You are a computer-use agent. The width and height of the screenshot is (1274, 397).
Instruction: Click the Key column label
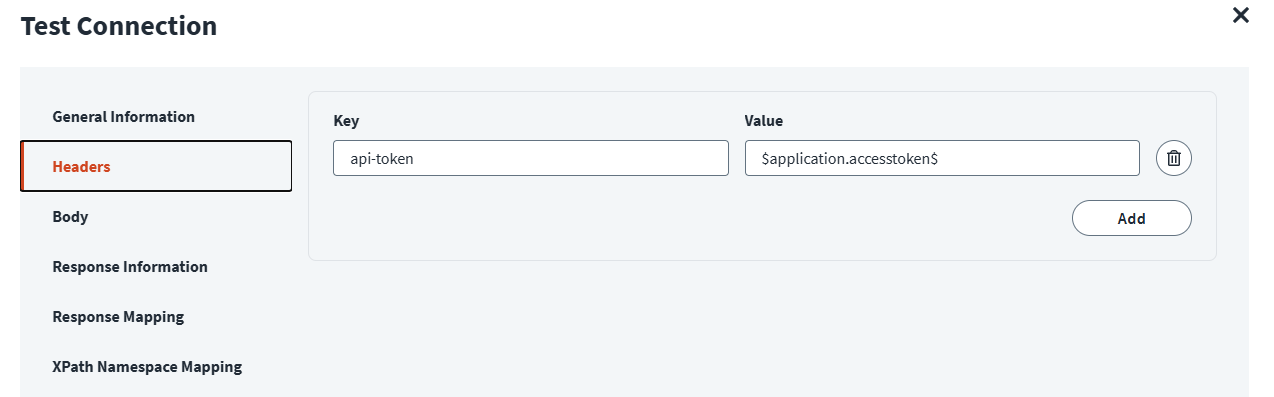(x=346, y=121)
